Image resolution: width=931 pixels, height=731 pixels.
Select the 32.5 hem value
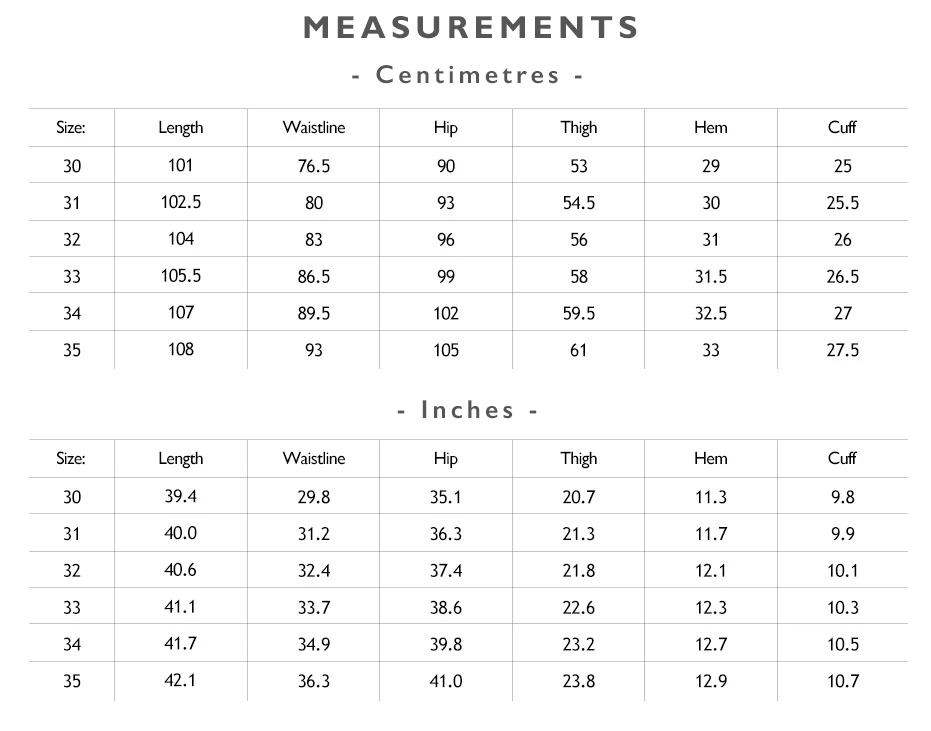coord(711,313)
